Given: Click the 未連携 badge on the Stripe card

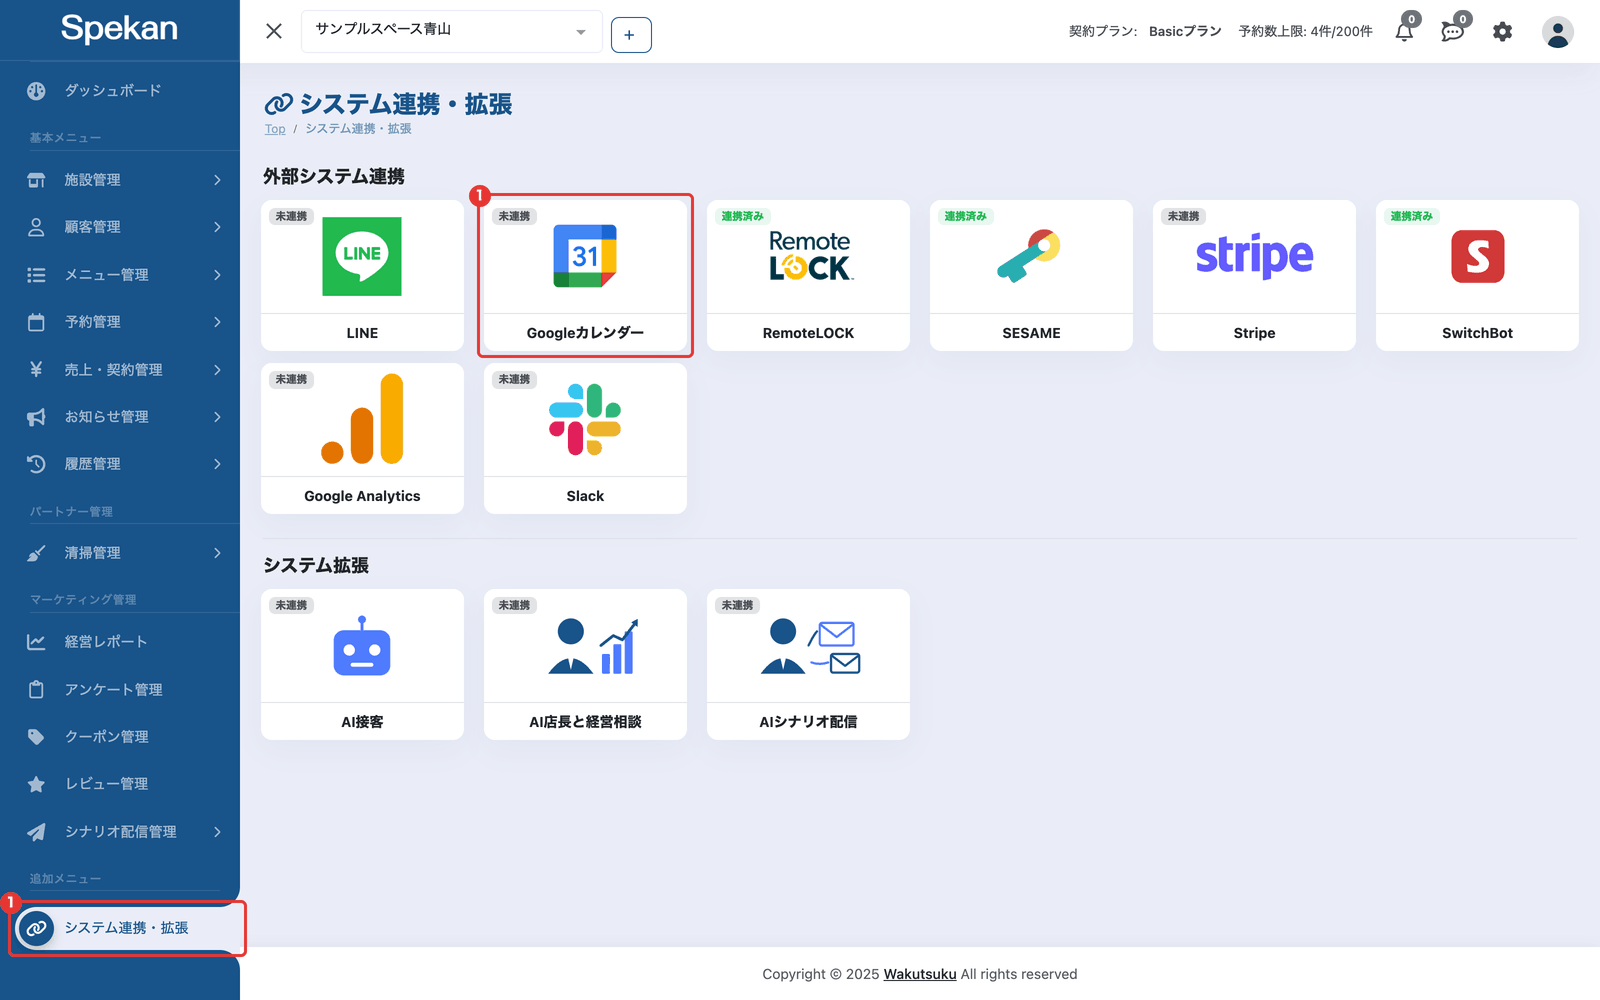Looking at the screenshot, I should [1184, 216].
